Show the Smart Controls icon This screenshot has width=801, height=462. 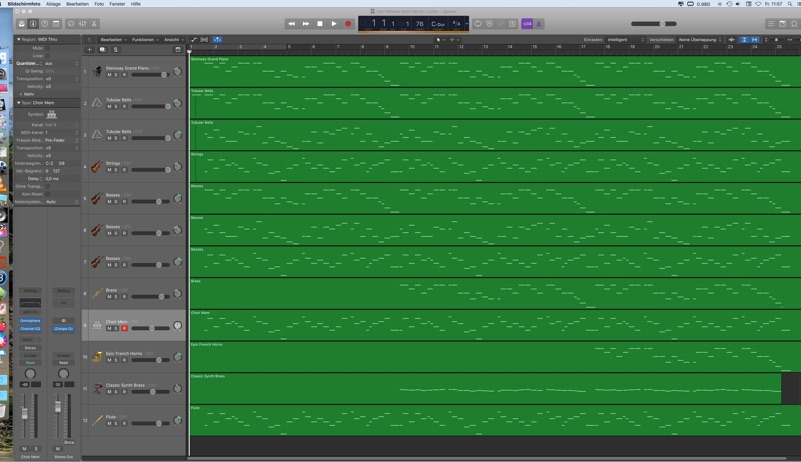[x=70, y=24]
